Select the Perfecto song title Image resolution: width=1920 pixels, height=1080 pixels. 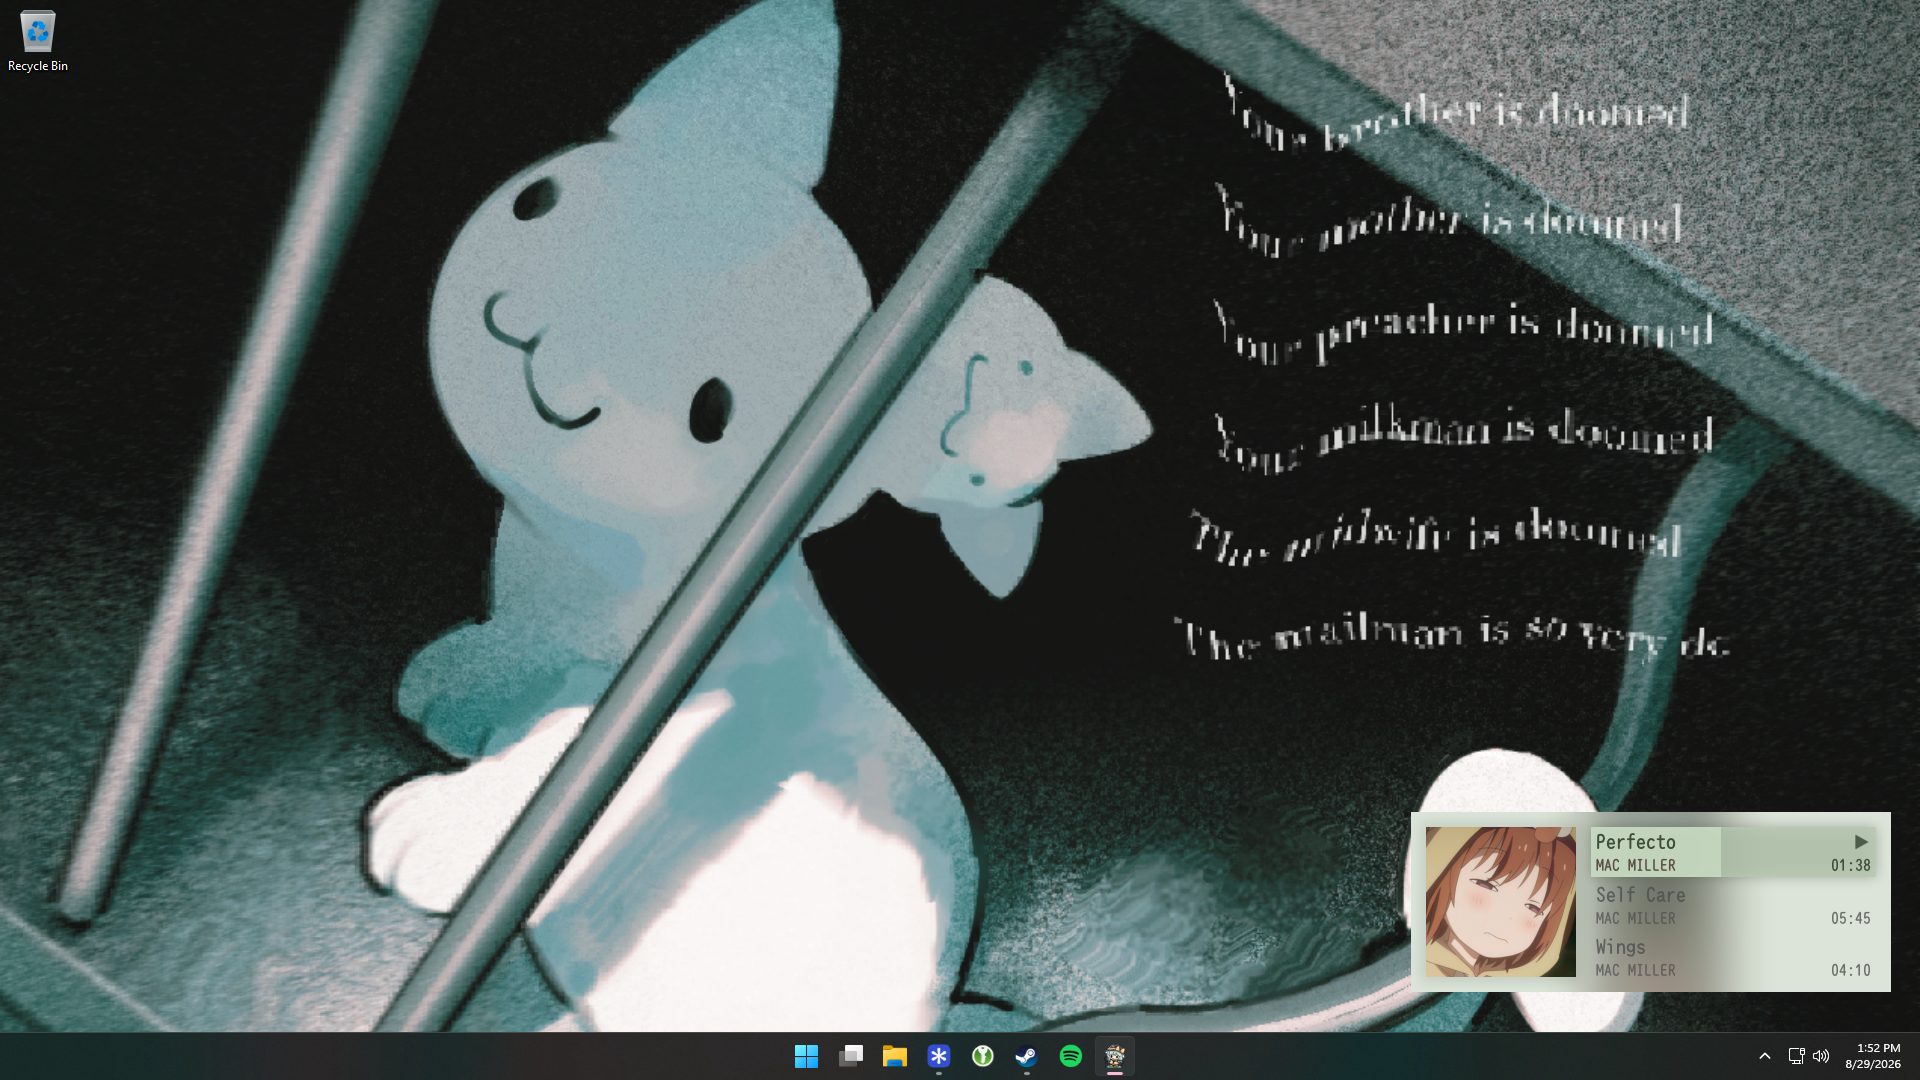(x=1635, y=842)
